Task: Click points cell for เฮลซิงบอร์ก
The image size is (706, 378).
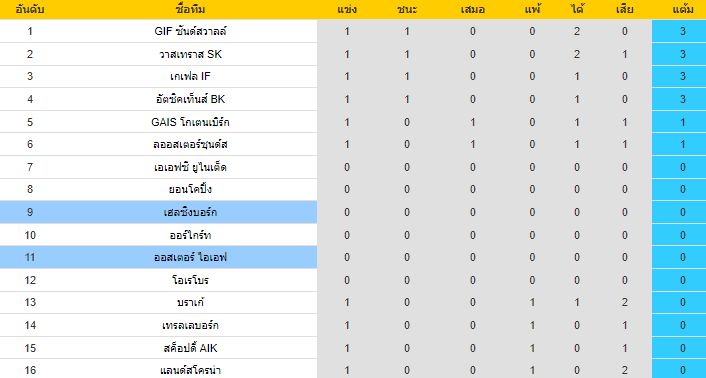Action: coord(679,212)
